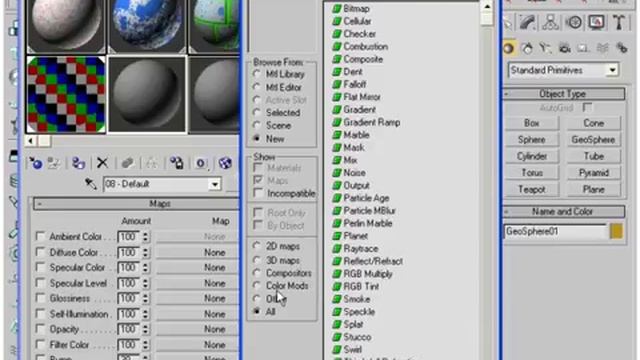Click Diffuse Color None map button
The height and width of the screenshot is (360, 640).
pyautogui.click(x=198, y=253)
